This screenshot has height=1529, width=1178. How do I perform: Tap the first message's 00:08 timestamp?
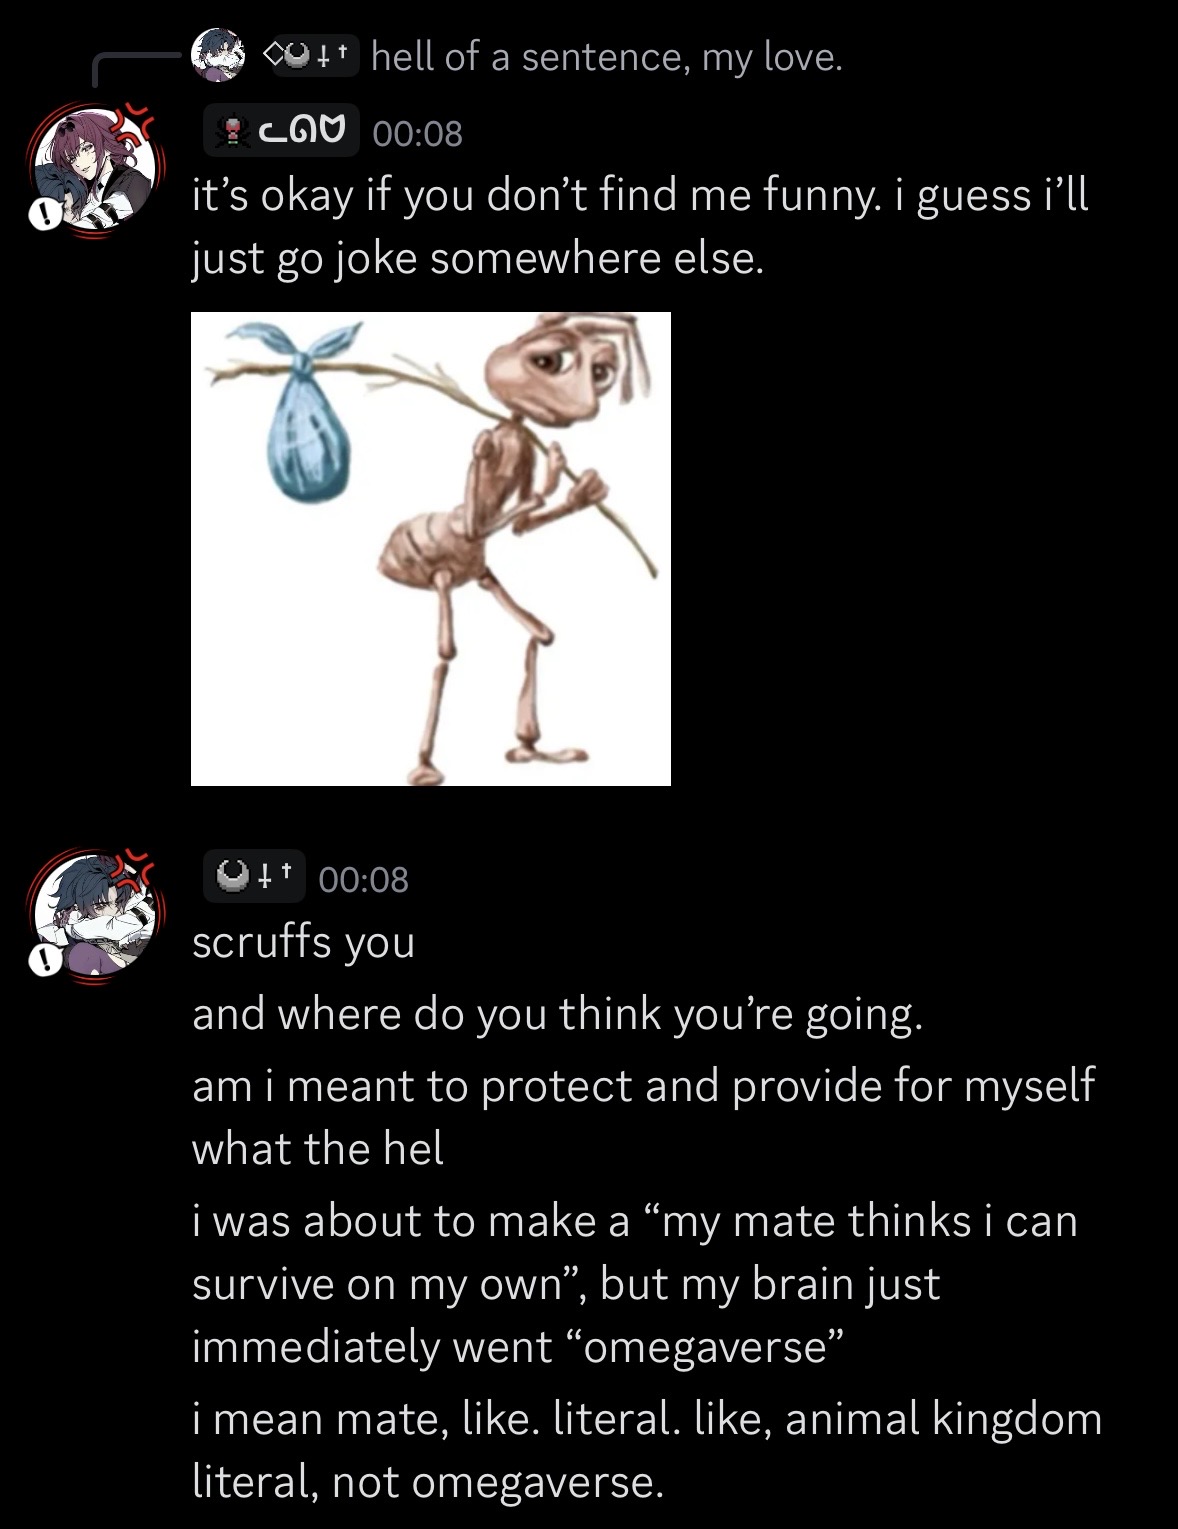coord(417,132)
